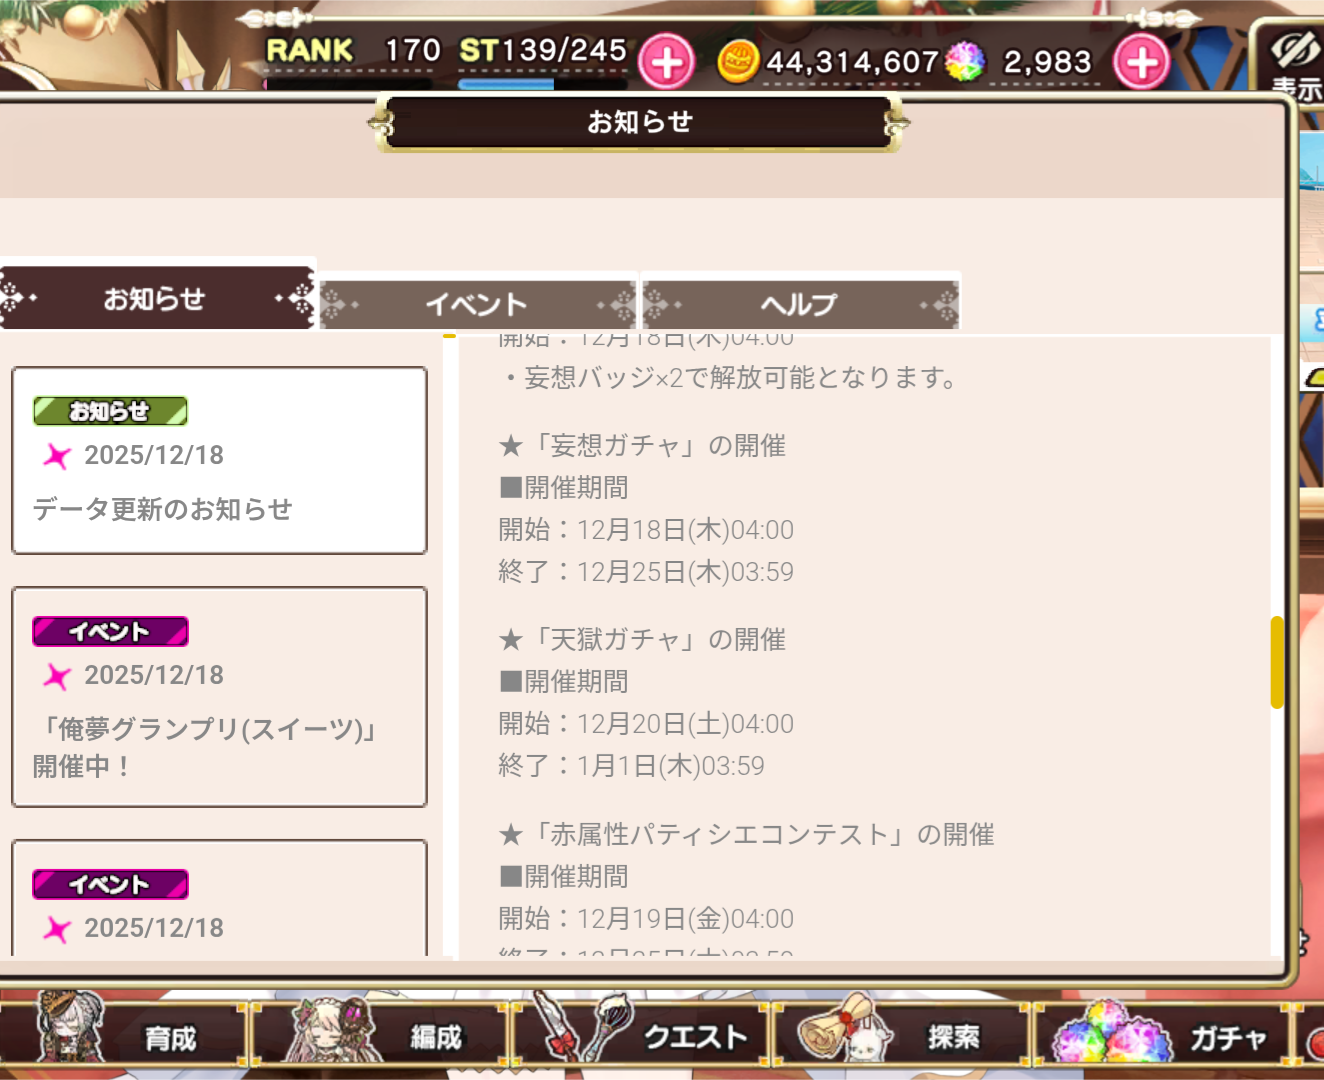Open the 俺夢グランプリ(スイーツ) event notice
1324x1080 pixels.
click(x=219, y=697)
